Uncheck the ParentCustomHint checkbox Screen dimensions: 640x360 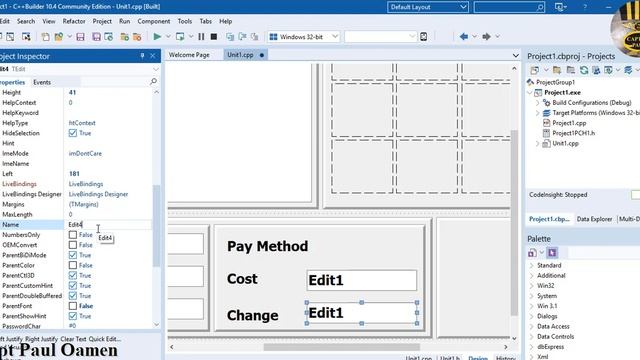click(73, 286)
